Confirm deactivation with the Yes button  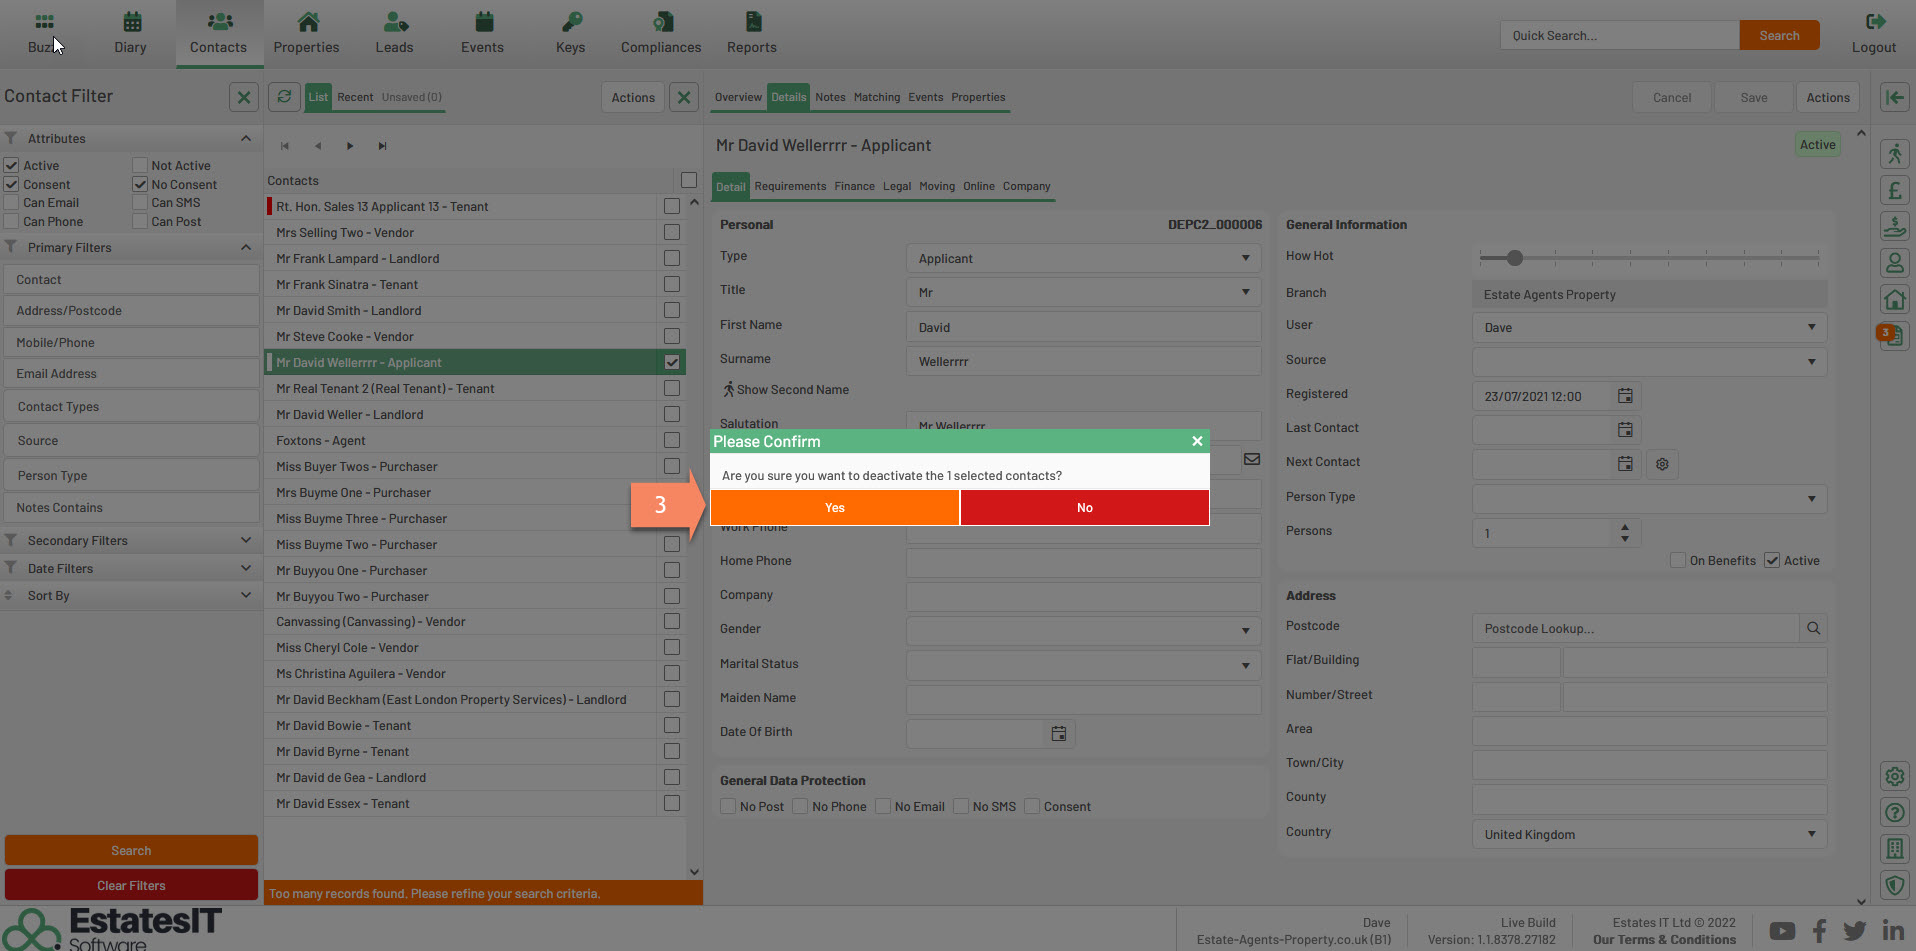[x=835, y=508]
